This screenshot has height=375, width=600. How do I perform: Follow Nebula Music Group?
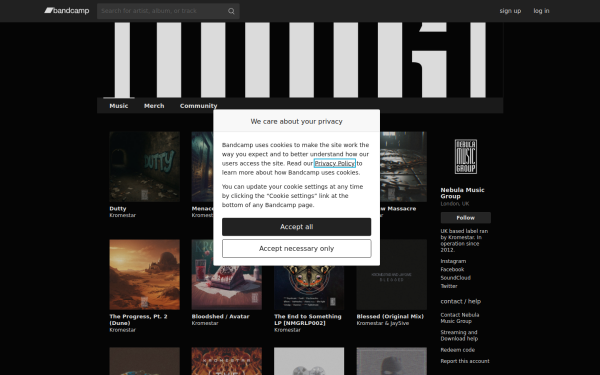(x=466, y=218)
